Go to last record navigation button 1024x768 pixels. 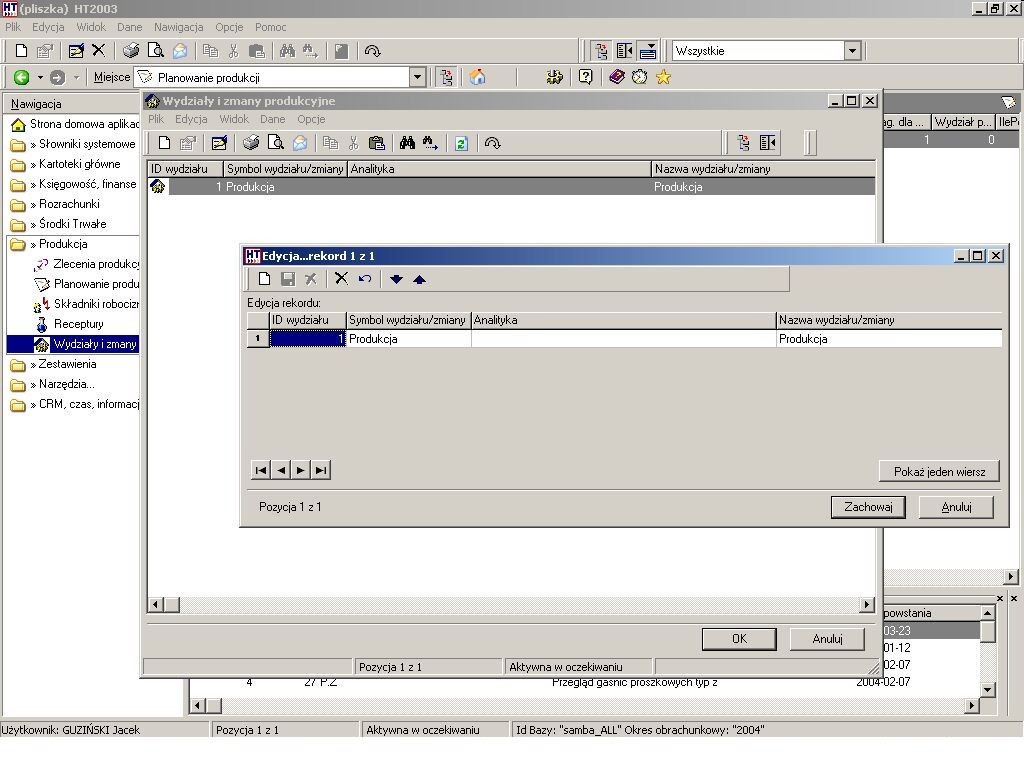pyautogui.click(x=321, y=470)
